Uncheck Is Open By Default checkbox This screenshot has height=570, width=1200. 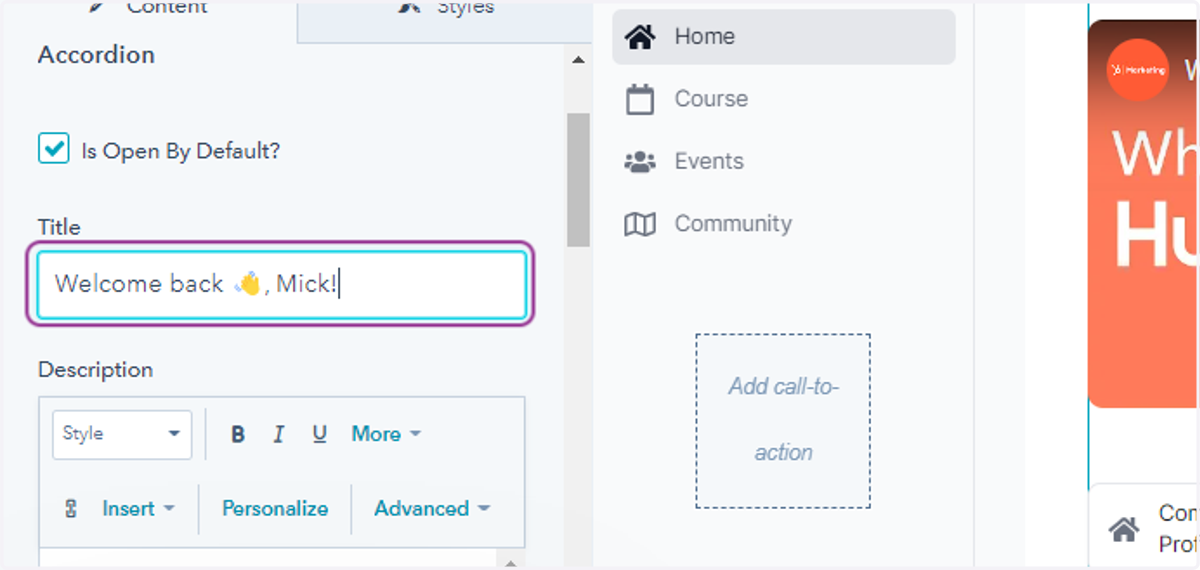53,148
